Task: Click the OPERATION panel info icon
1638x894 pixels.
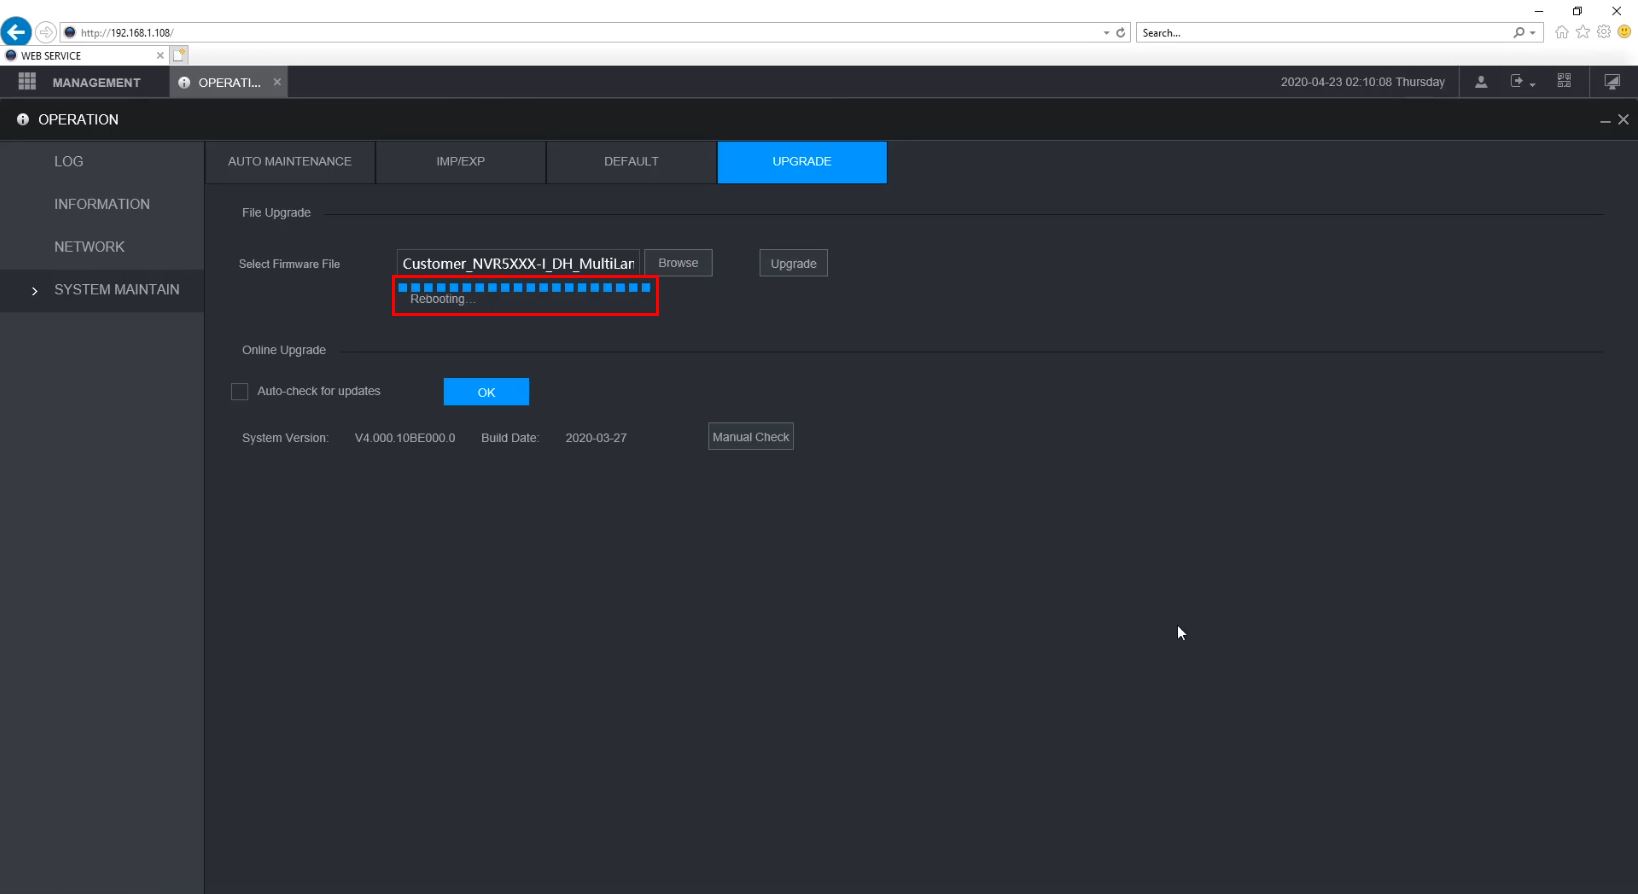Action: [23, 119]
